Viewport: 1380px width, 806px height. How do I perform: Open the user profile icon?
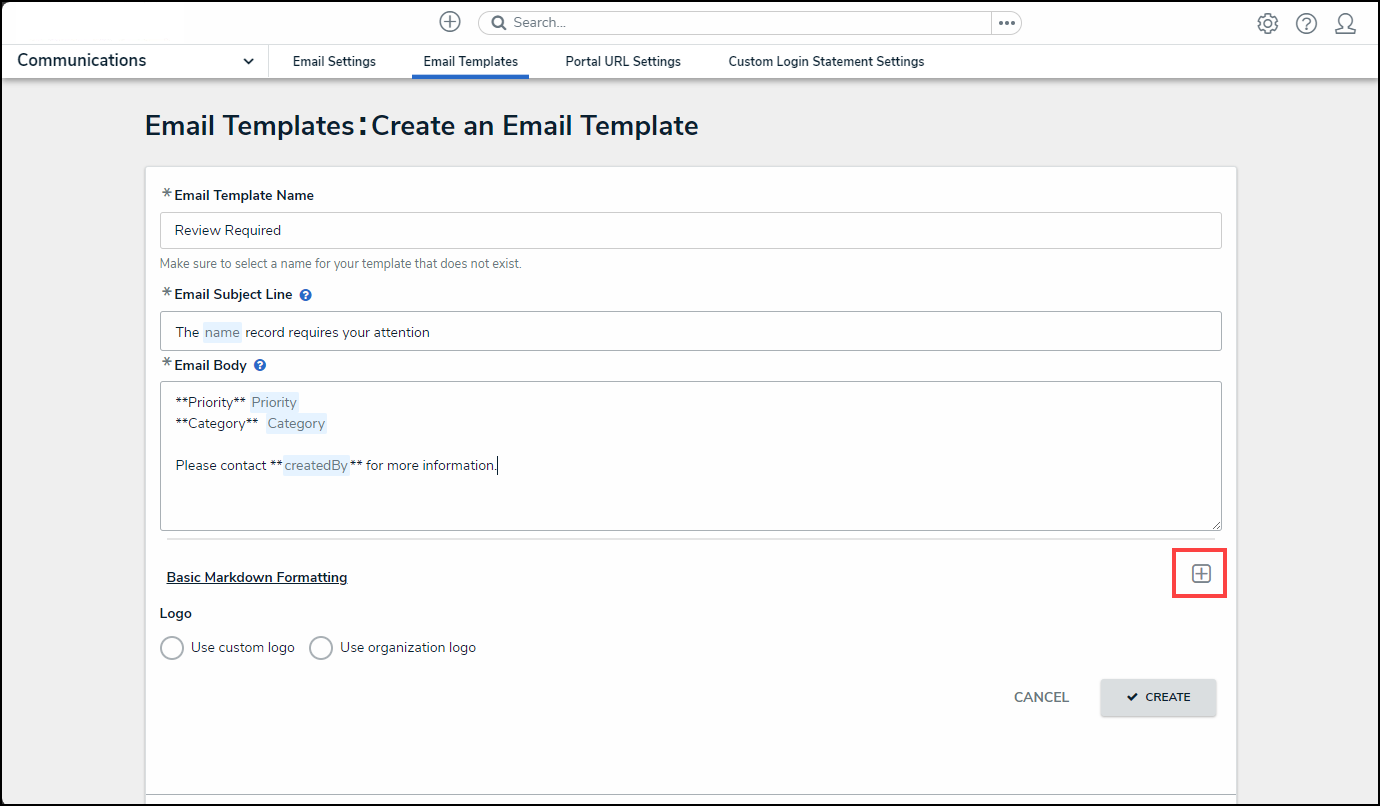[x=1345, y=23]
